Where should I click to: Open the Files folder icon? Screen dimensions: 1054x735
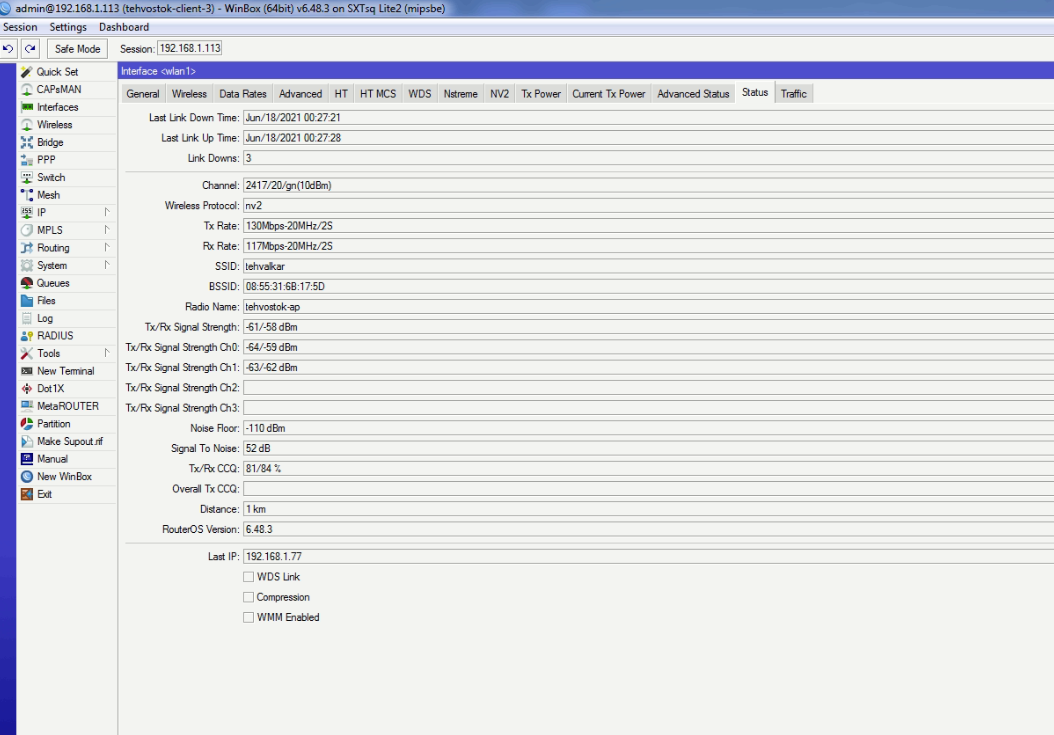26,301
